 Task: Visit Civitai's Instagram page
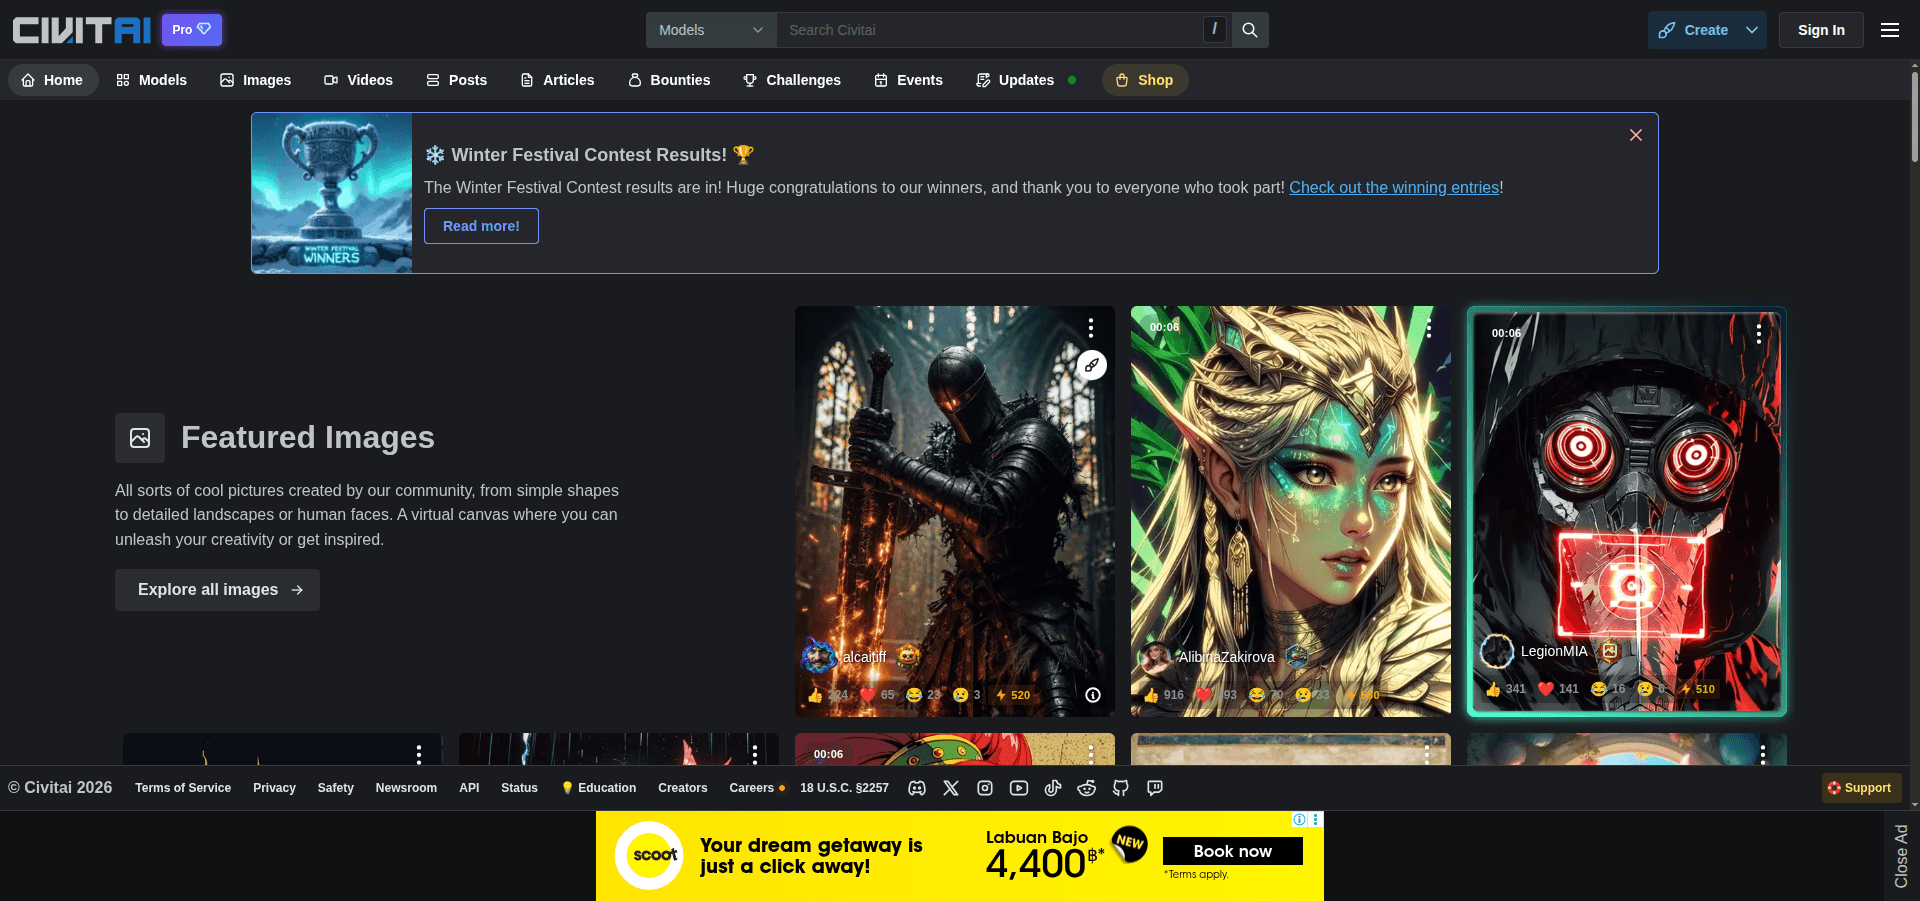[985, 788]
